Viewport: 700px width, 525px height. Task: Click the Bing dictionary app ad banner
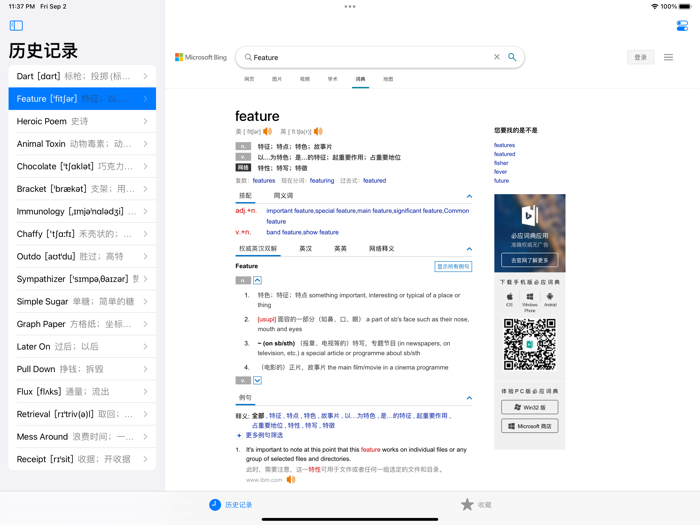(529, 233)
